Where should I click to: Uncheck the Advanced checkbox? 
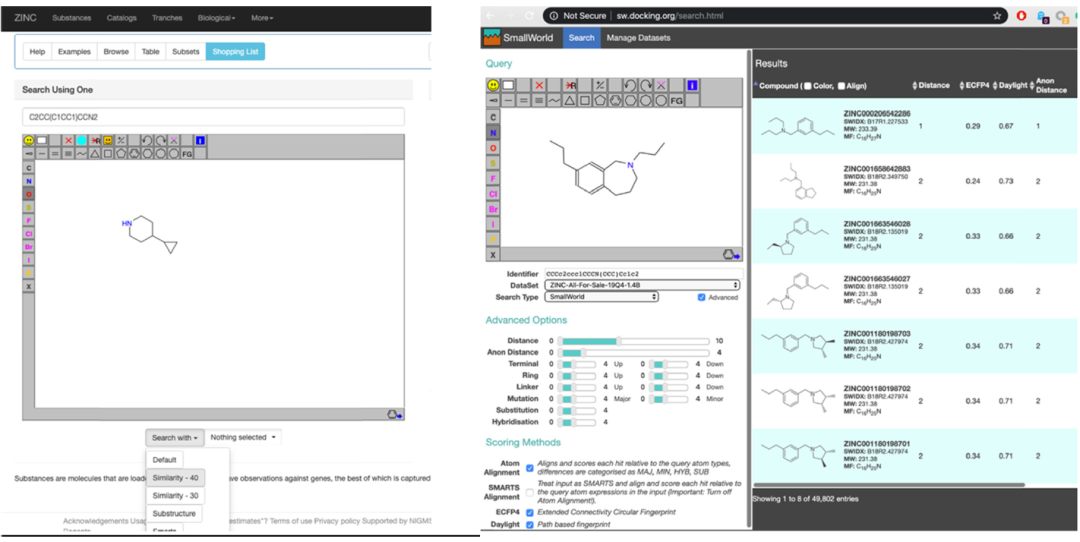coord(701,298)
